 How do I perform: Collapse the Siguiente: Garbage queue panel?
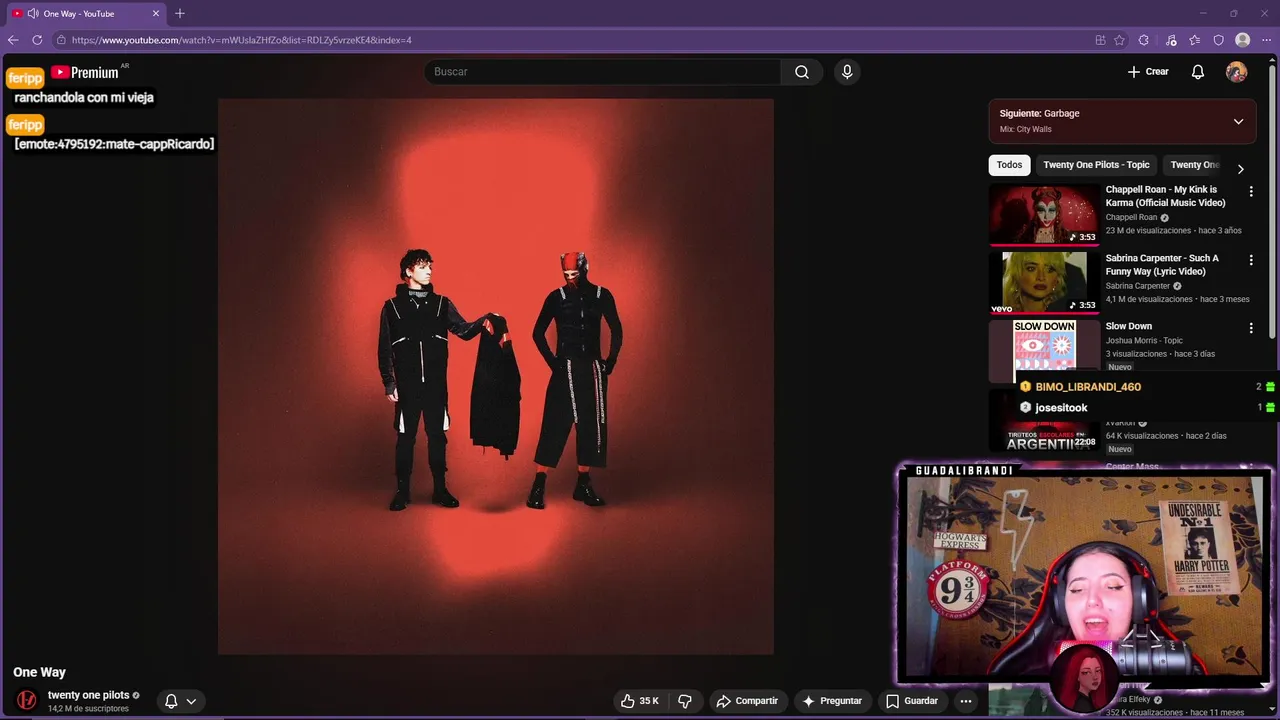[1238, 121]
